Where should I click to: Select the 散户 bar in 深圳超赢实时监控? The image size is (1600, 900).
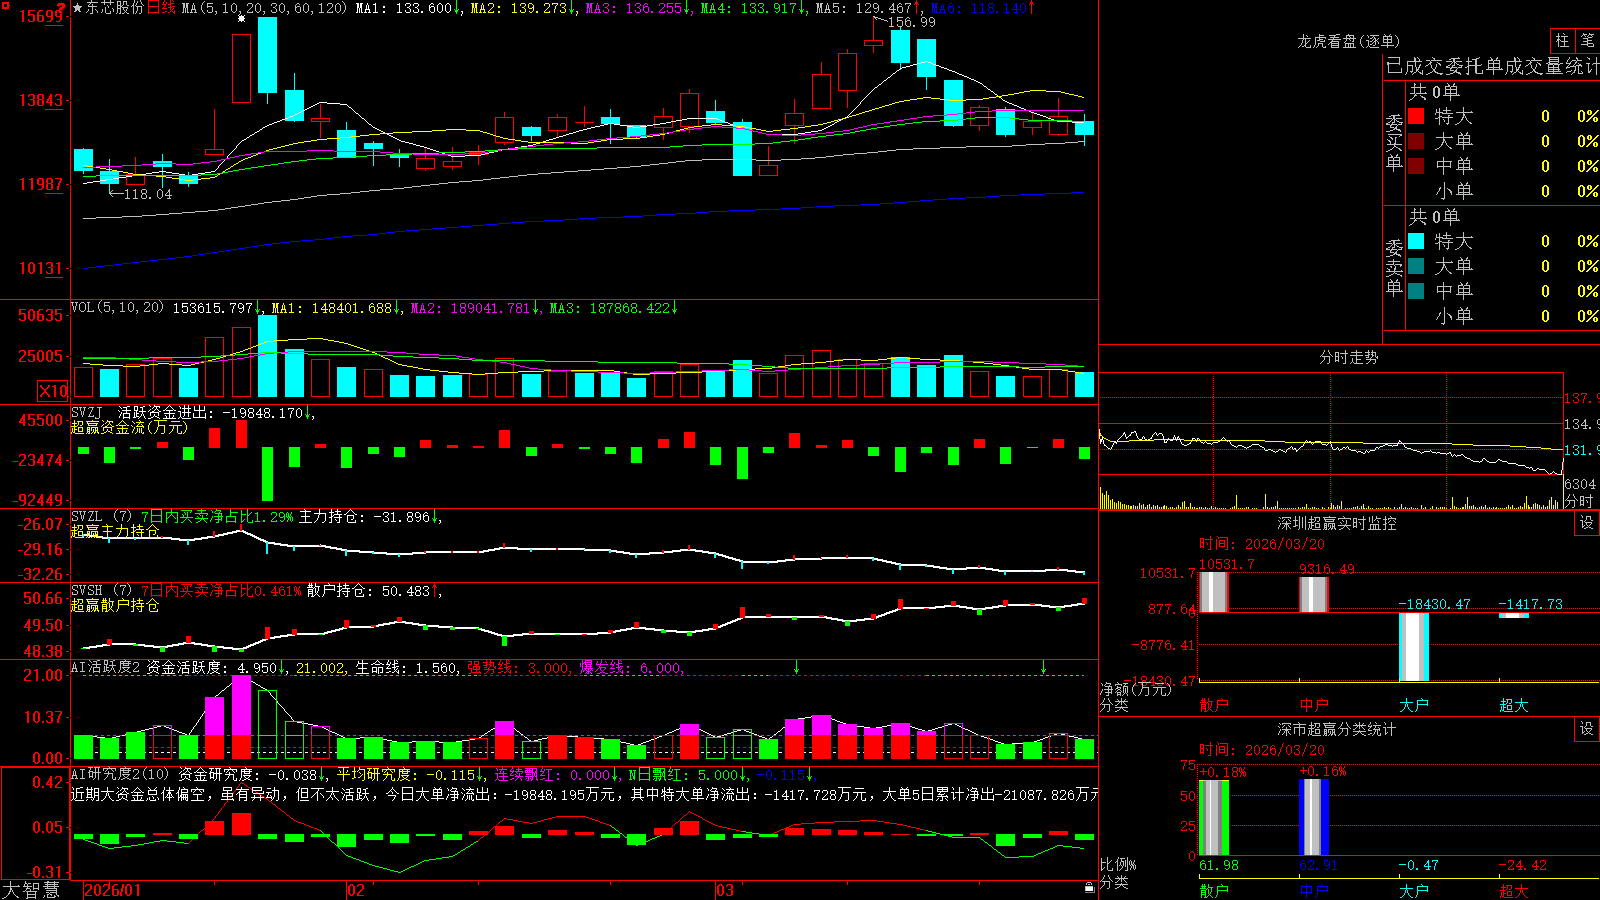click(x=1213, y=592)
